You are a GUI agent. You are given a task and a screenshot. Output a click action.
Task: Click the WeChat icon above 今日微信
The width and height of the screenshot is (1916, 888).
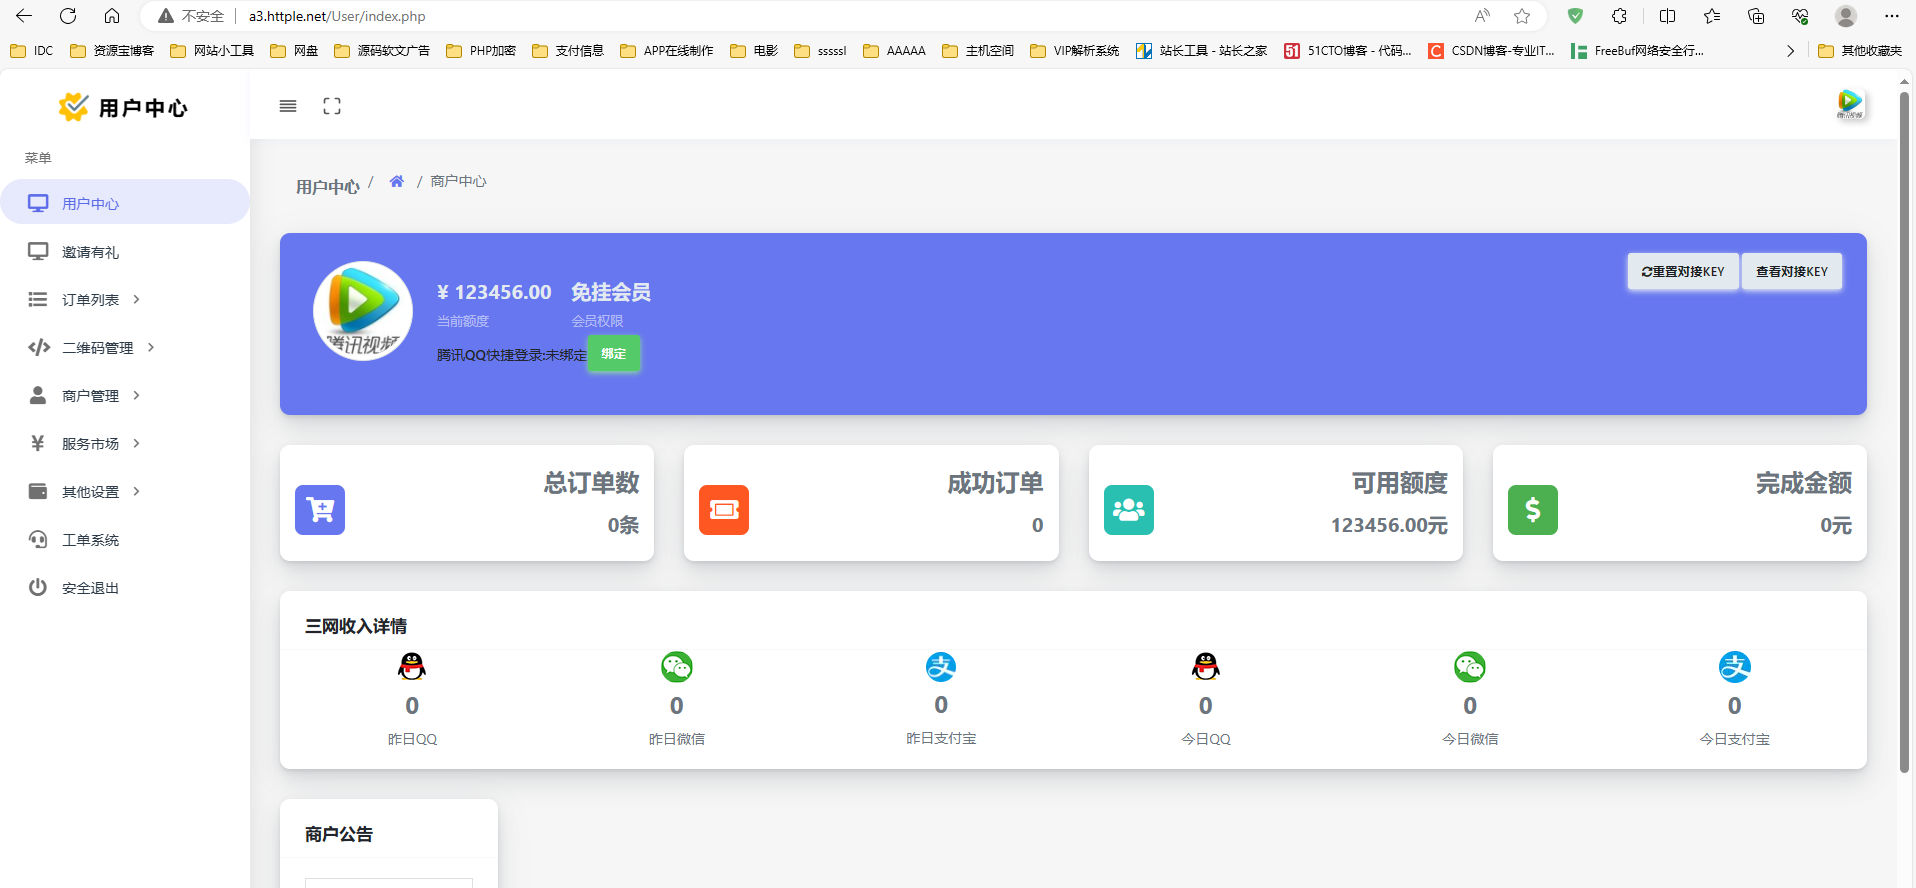pyautogui.click(x=1470, y=667)
